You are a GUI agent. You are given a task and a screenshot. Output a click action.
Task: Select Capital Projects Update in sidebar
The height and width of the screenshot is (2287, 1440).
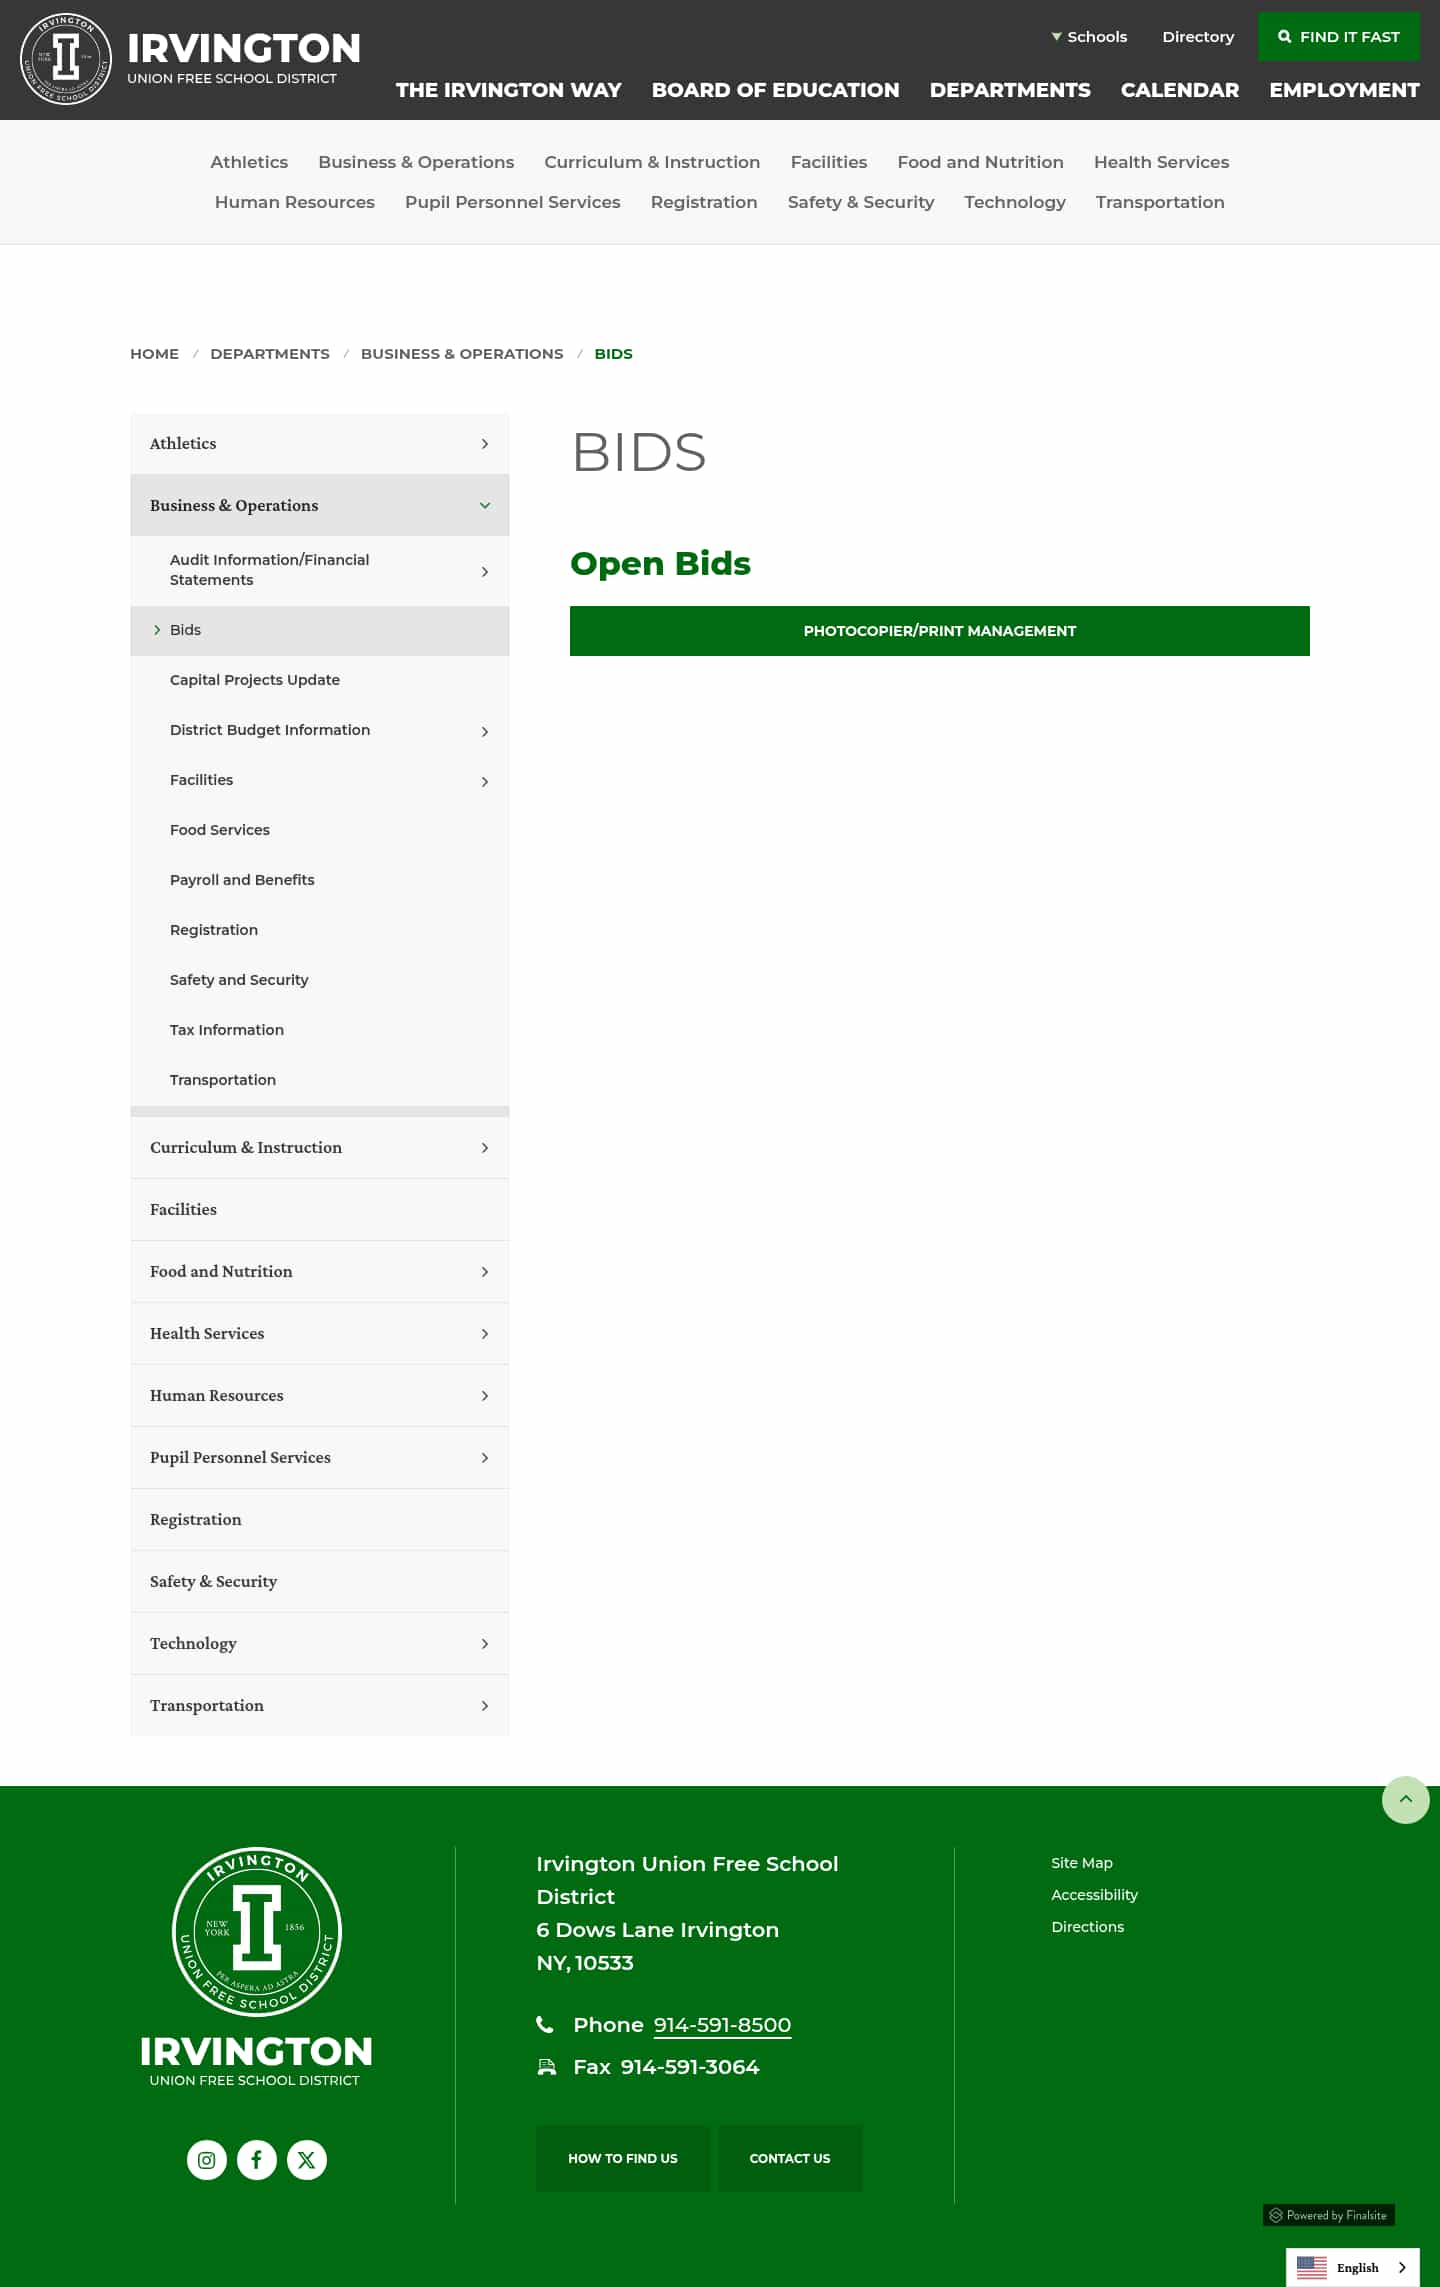tap(255, 680)
